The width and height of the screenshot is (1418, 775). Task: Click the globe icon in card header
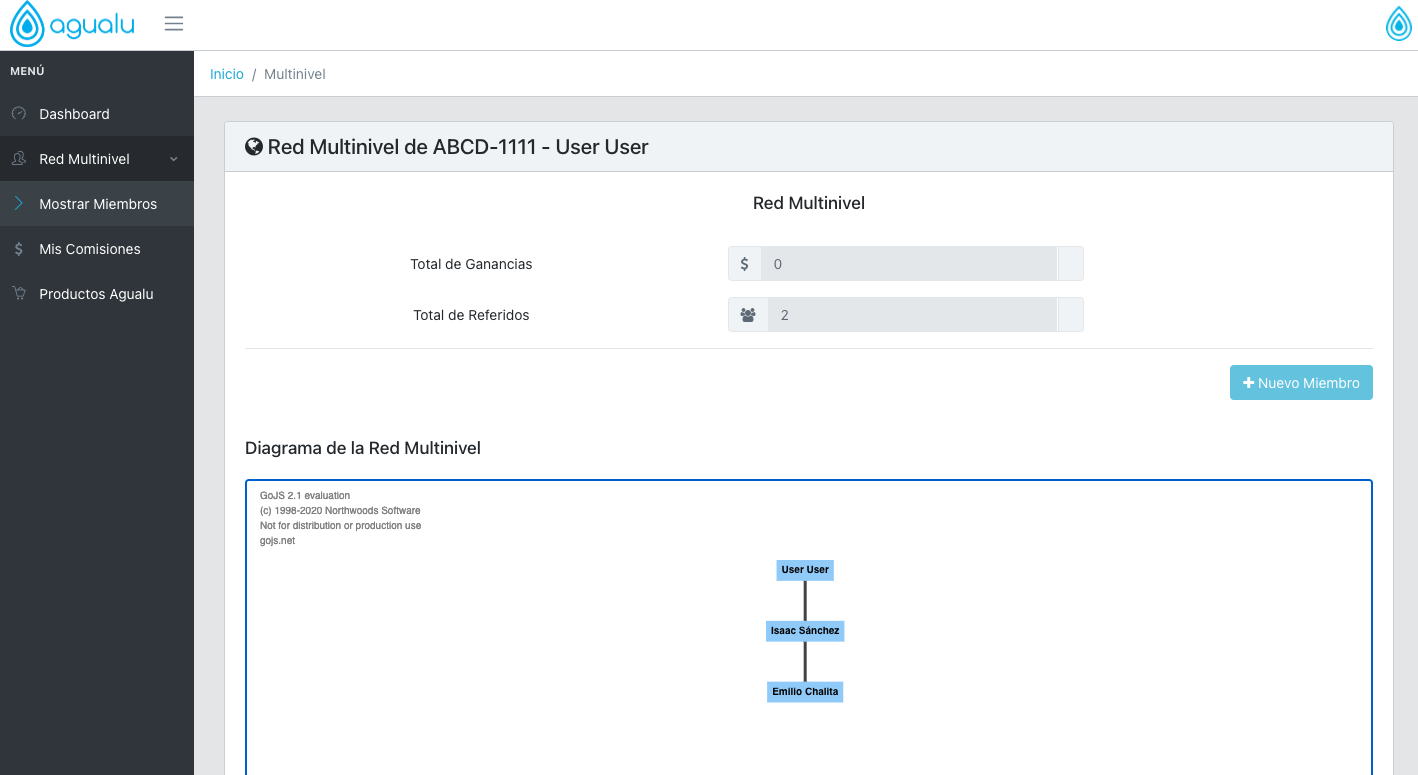(254, 147)
